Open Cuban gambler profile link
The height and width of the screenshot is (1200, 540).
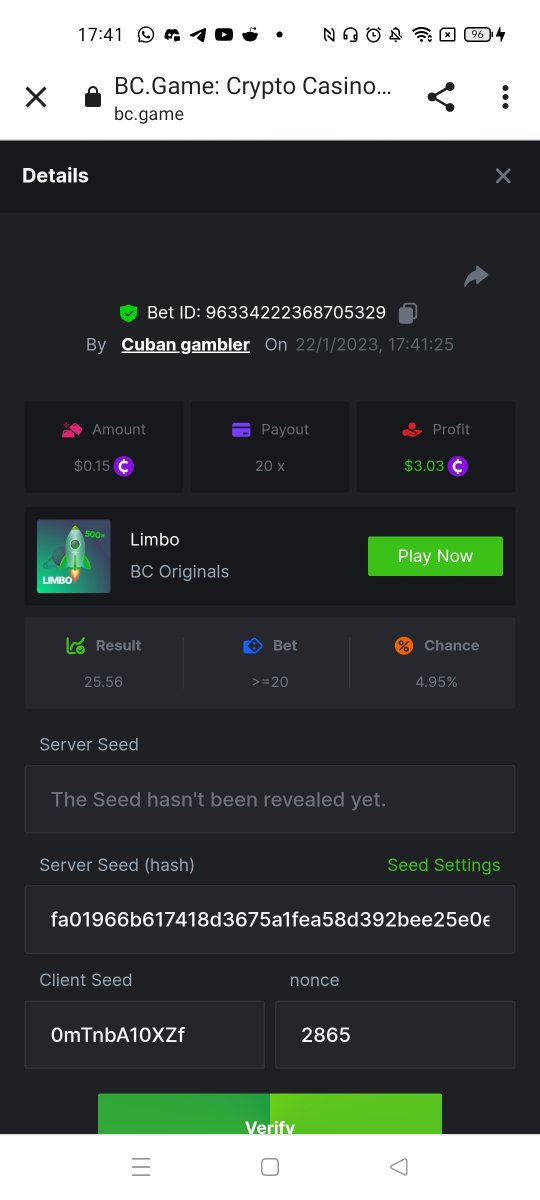click(x=186, y=345)
